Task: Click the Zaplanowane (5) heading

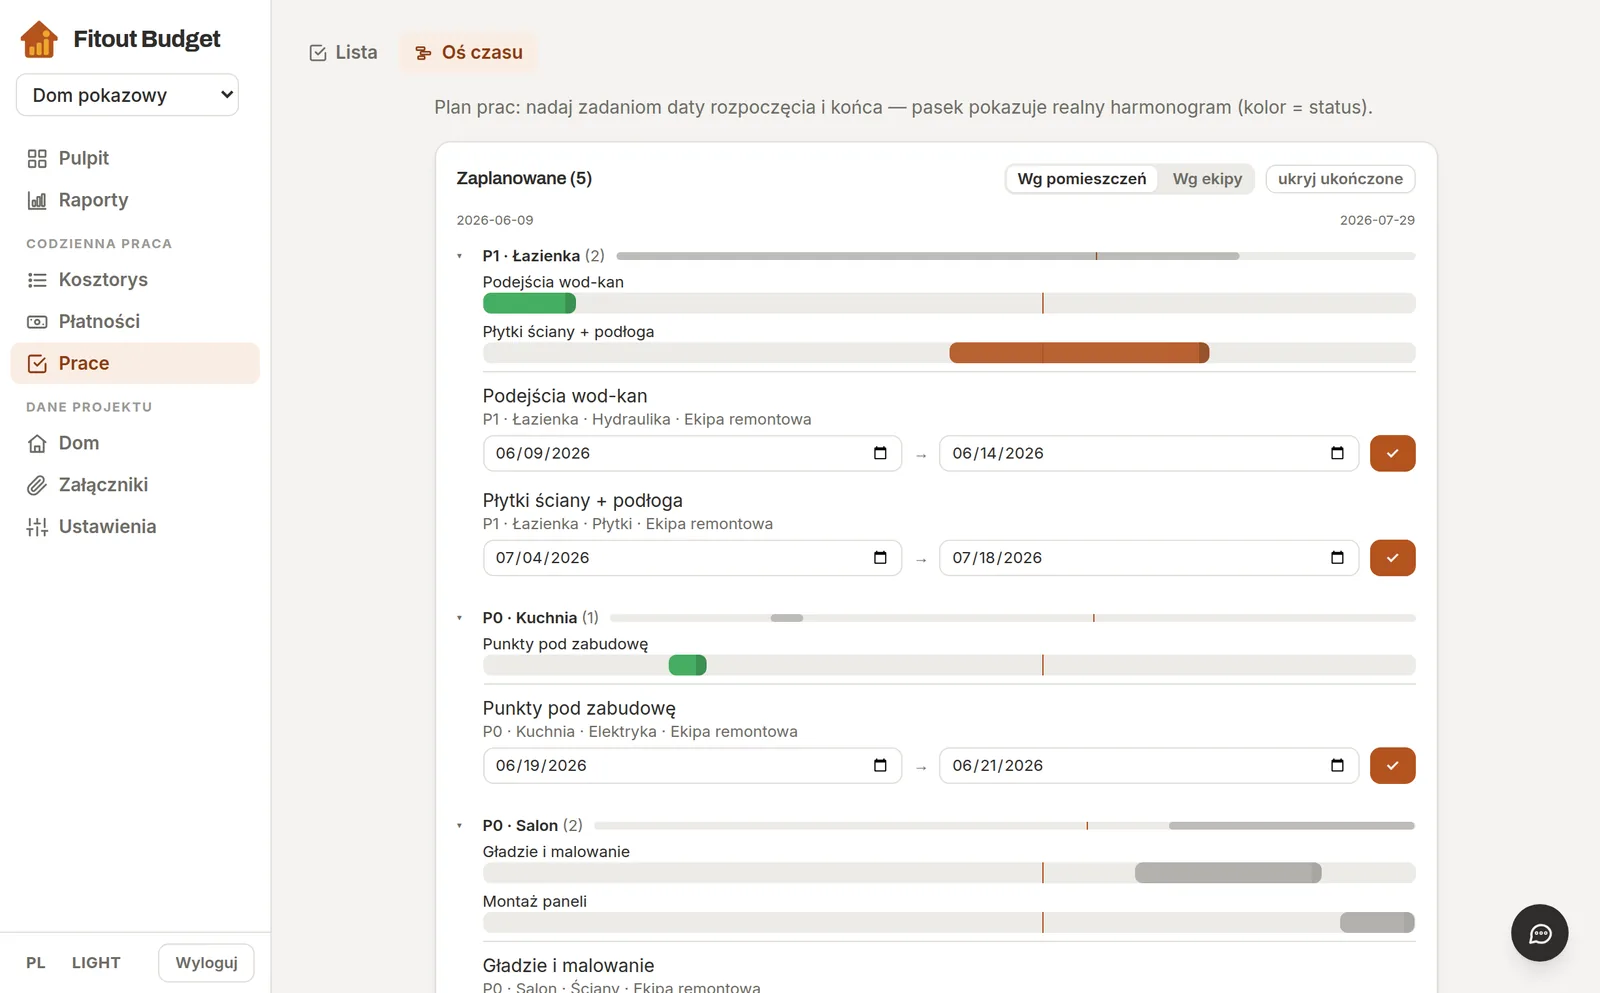Action: (524, 178)
